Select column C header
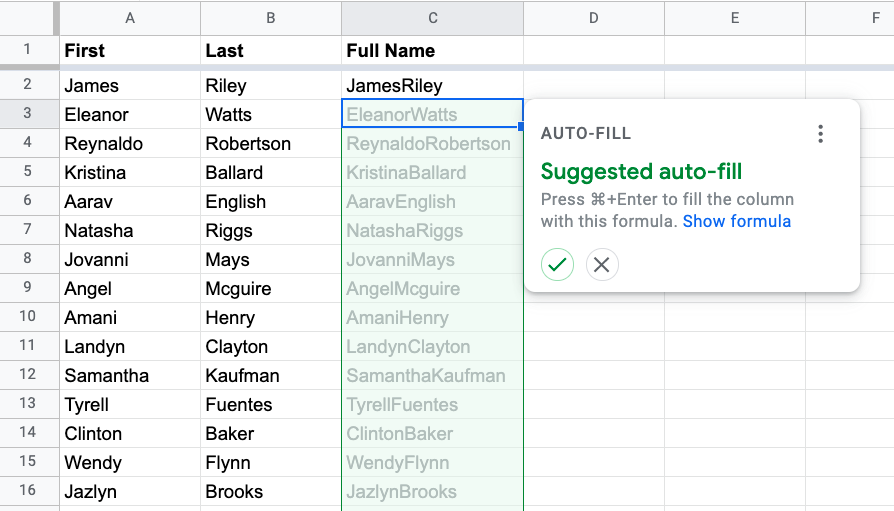This screenshot has height=511, width=894. point(433,18)
